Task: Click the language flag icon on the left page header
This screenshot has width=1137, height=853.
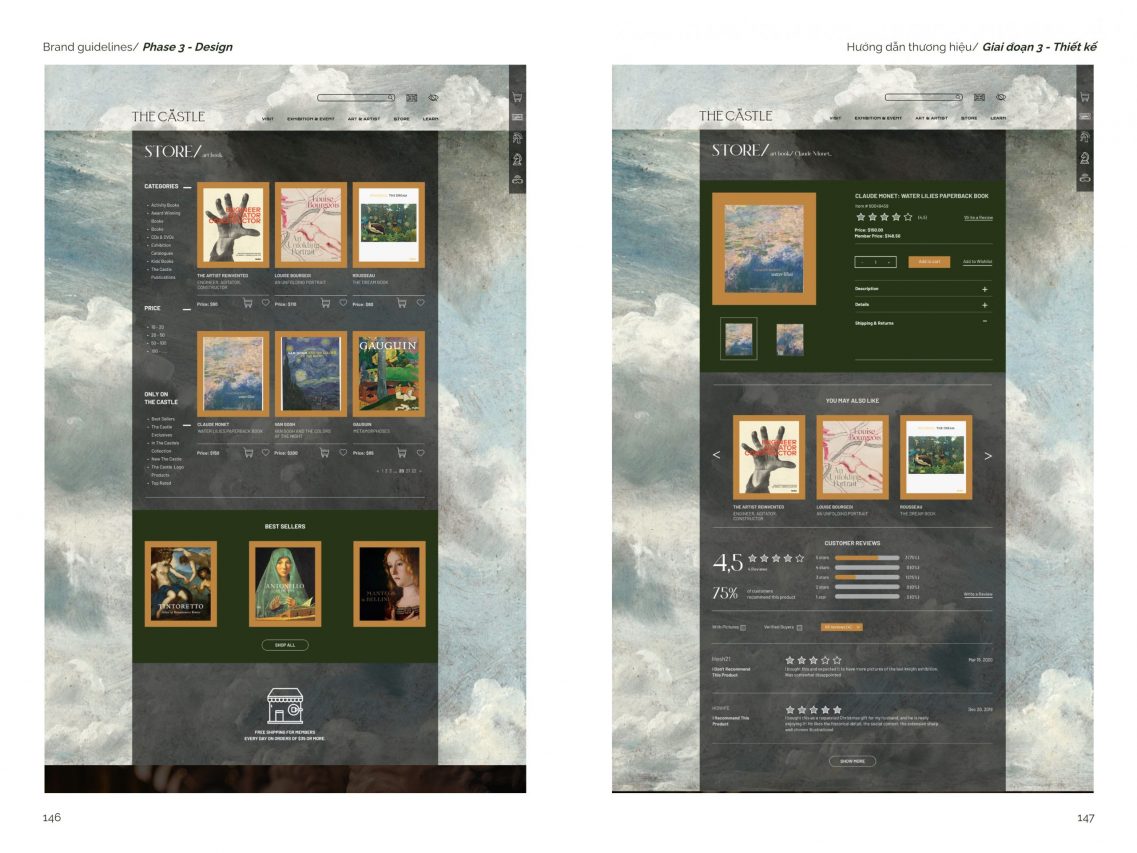Action: [x=412, y=98]
